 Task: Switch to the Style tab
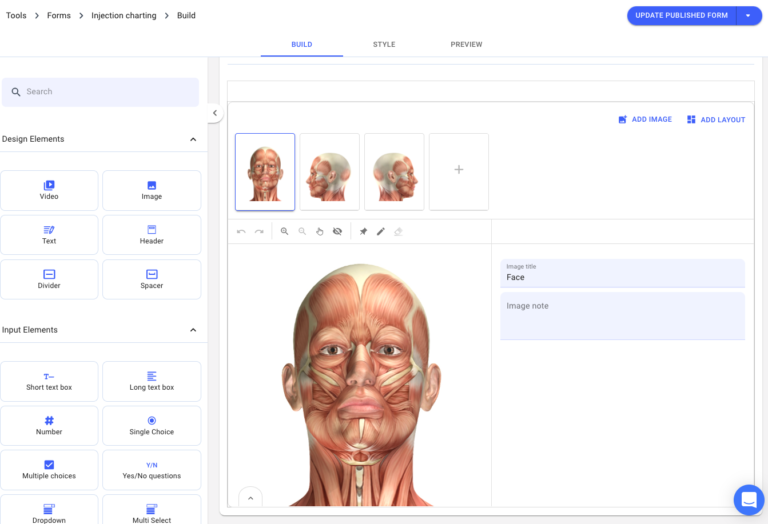point(384,45)
